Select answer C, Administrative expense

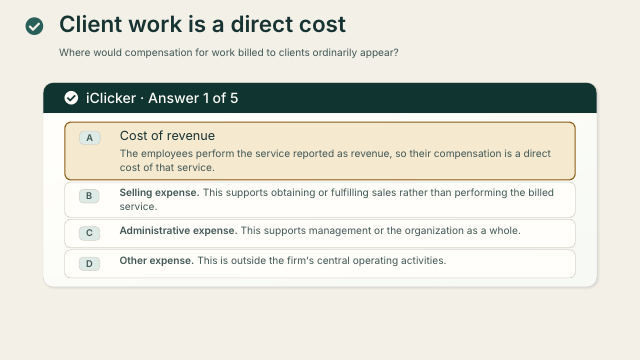(x=320, y=234)
